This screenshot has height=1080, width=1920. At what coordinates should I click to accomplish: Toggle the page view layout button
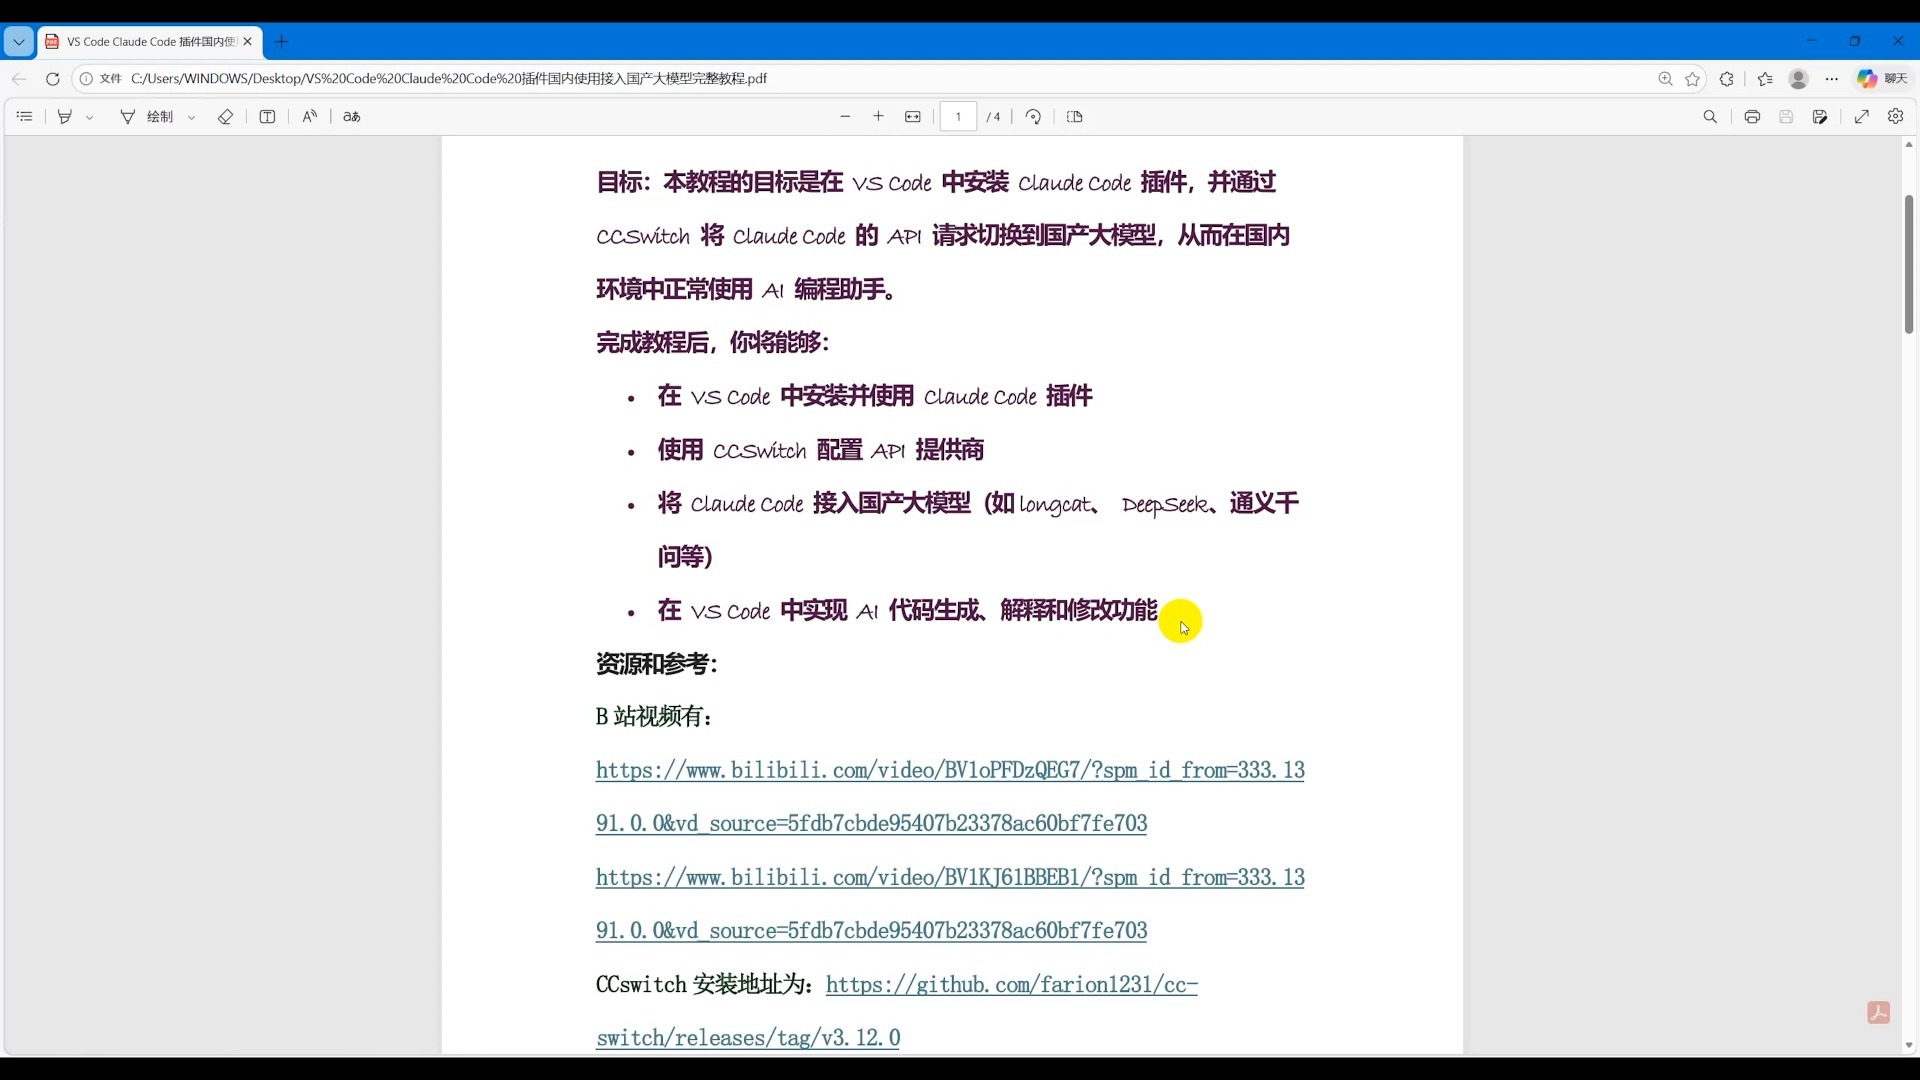tap(1075, 117)
